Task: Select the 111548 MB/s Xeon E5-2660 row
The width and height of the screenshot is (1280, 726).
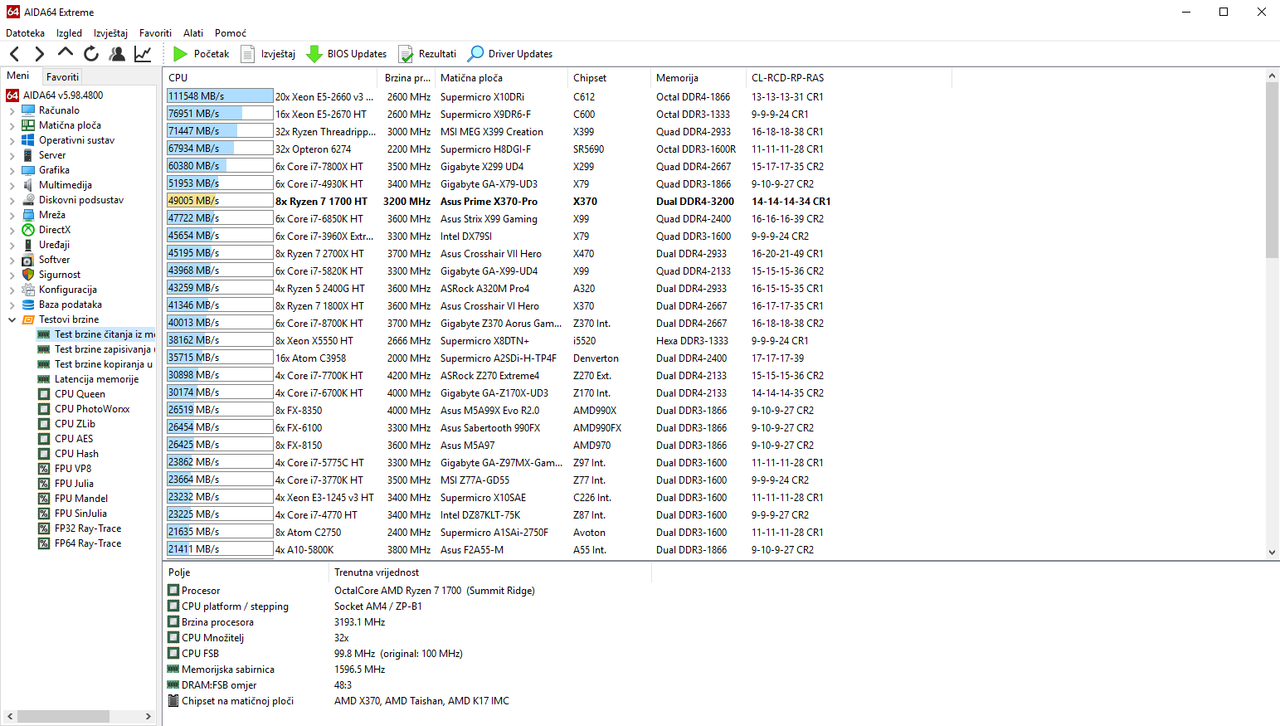Action: point(558,97)
